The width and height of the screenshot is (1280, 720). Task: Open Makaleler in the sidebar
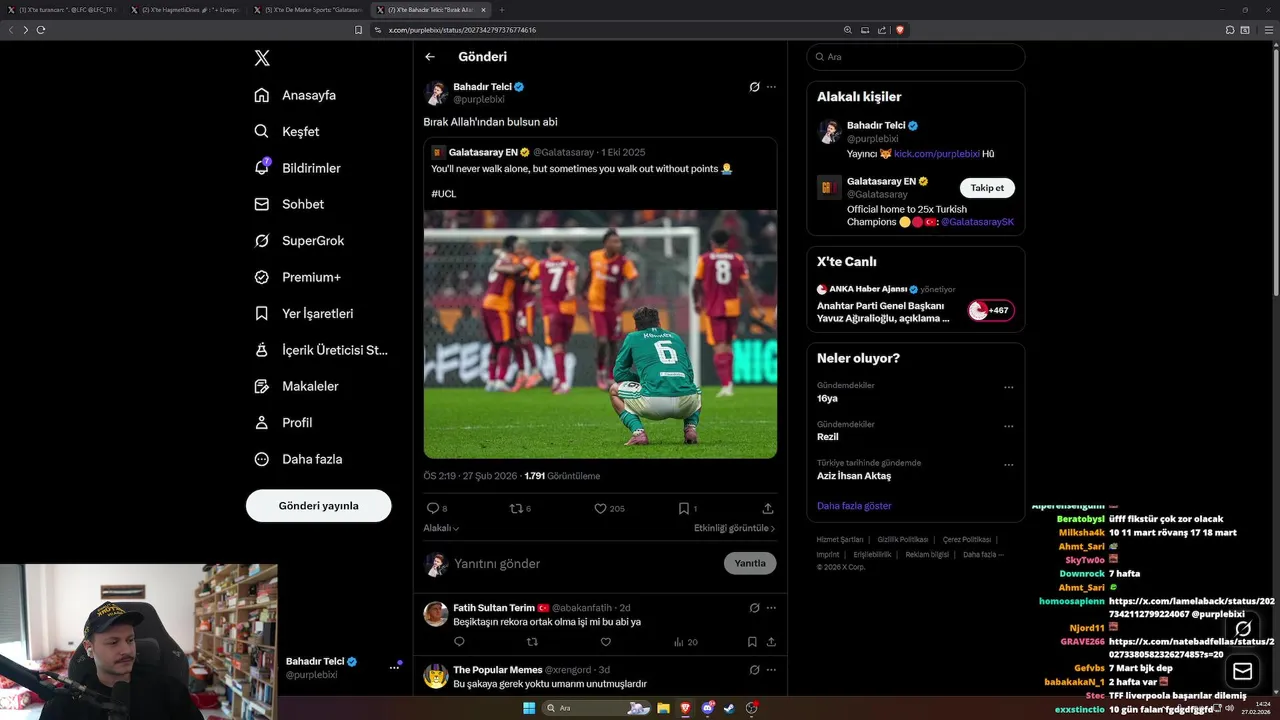(x=296, y=386)
